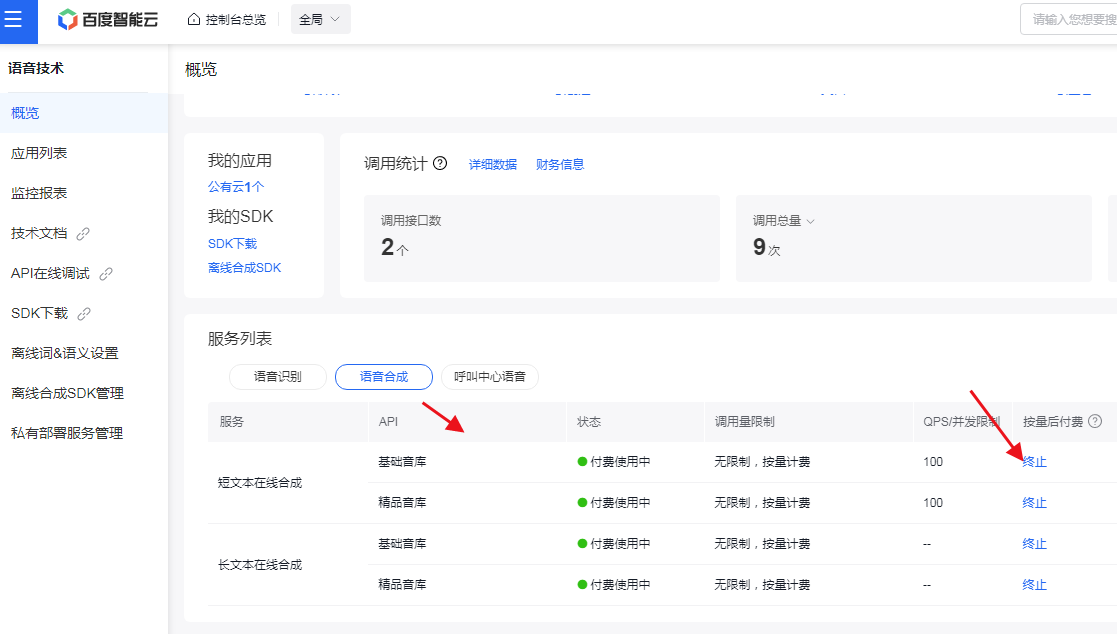The width and height of the screenshot is (1117, 634).
Task: Open 离线合成SDK管理 sidebar item
Action: [84, 393]
